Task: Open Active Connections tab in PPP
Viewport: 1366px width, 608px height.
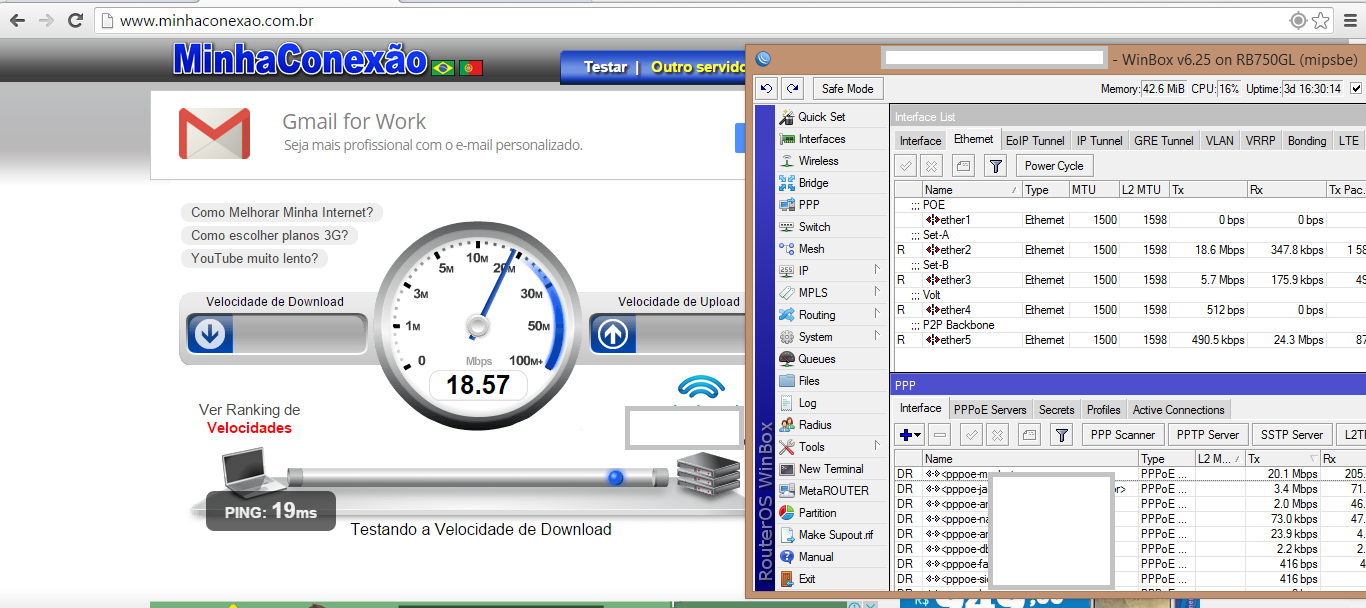Action: coord(1178,410)
